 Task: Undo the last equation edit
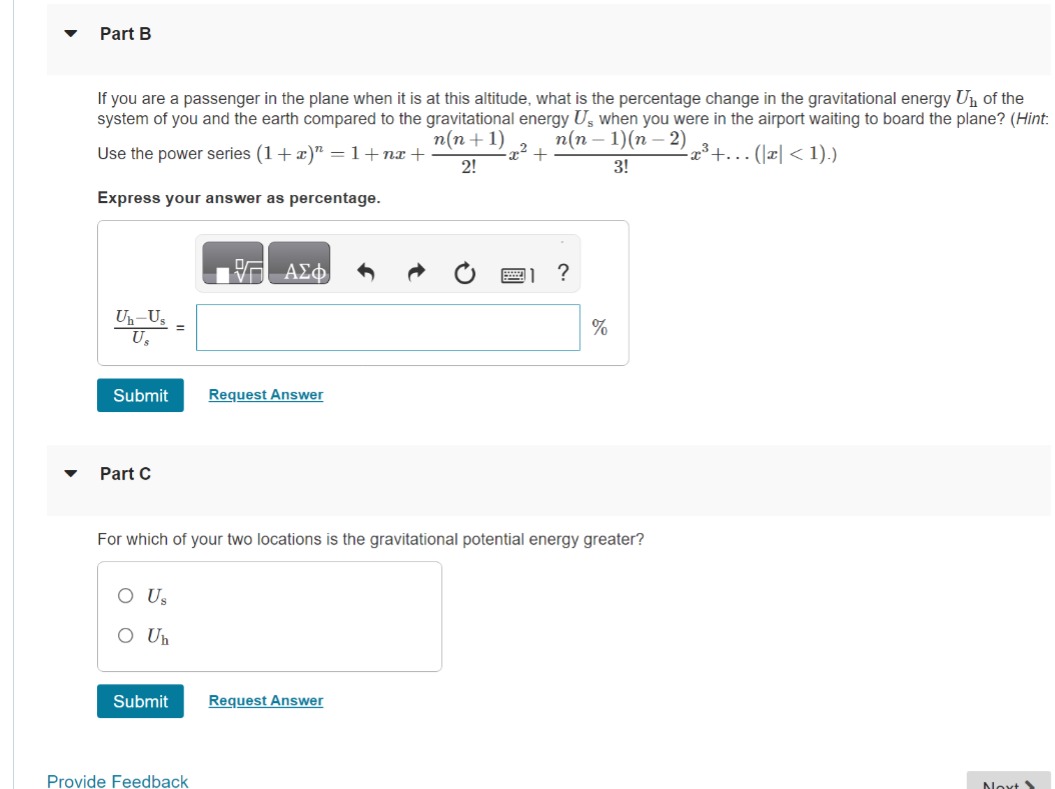click(x=366, y=270)
